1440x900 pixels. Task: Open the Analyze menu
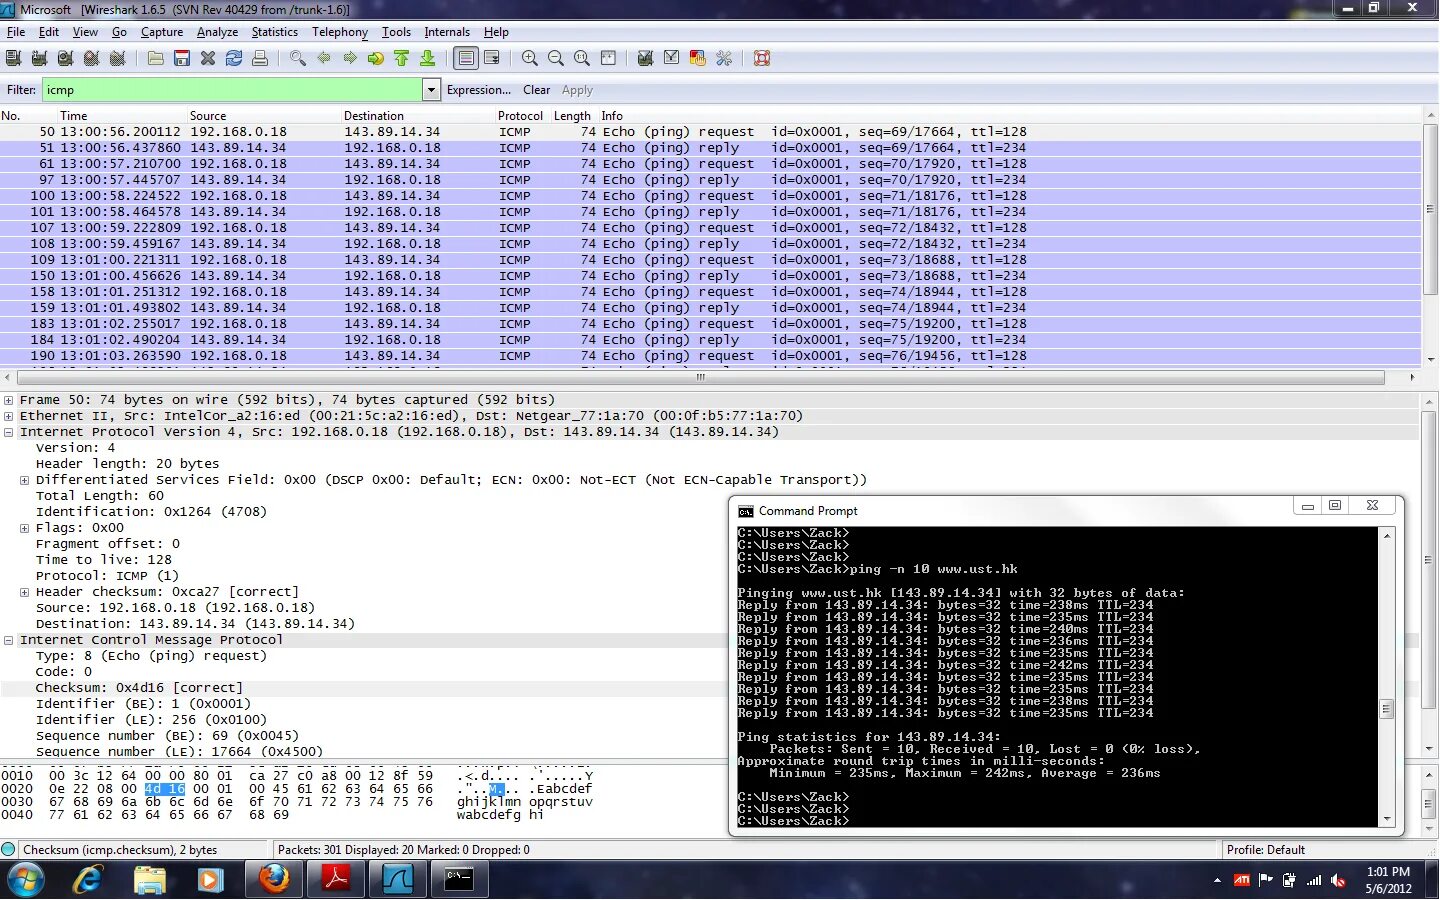pyautogui.click(x=217, y=32)
